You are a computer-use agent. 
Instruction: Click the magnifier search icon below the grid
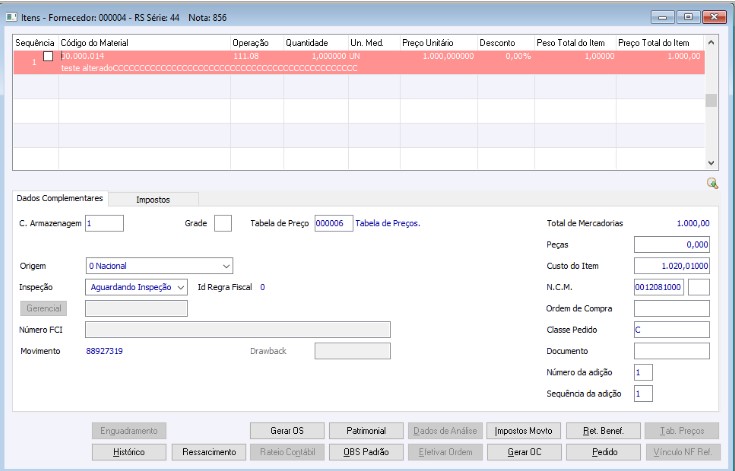712,183
